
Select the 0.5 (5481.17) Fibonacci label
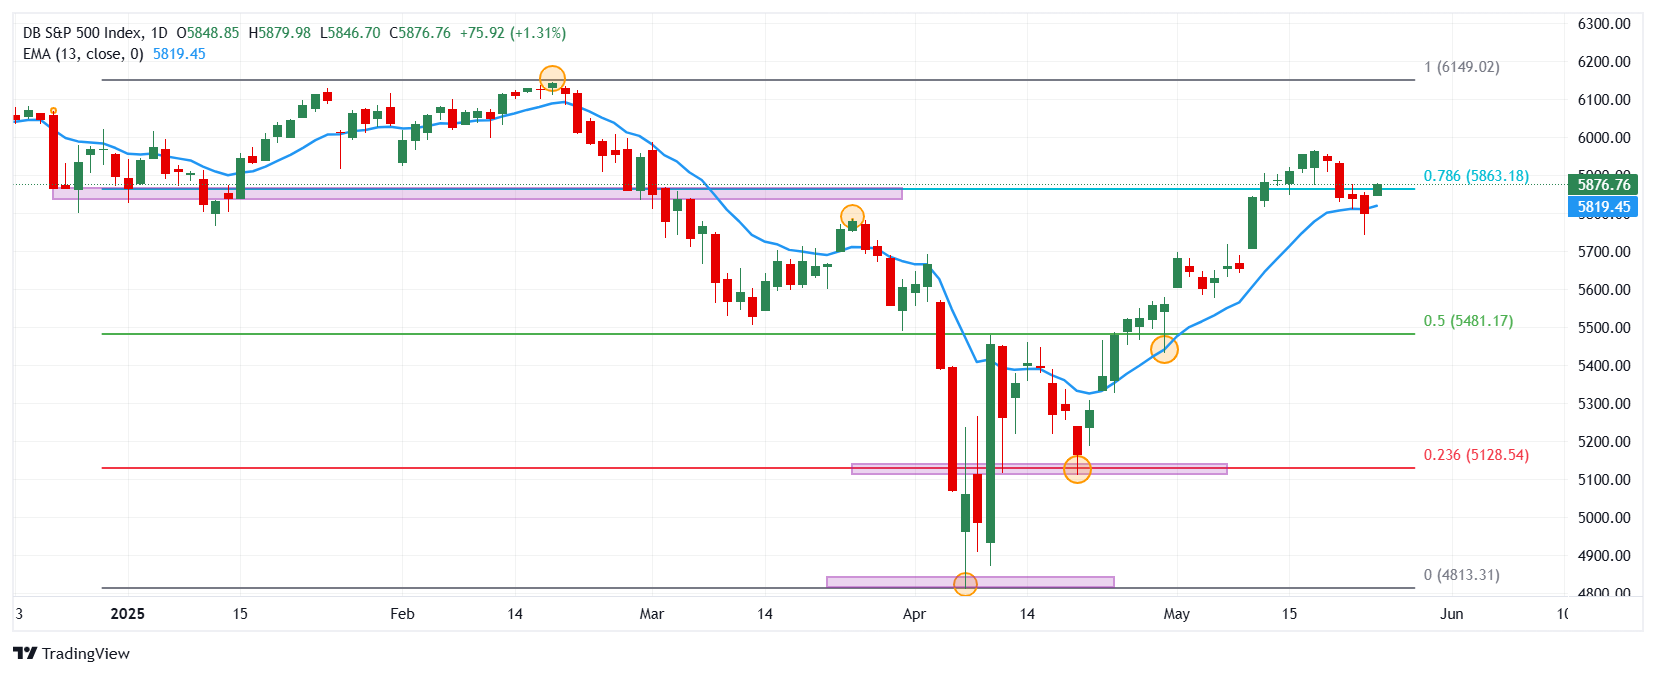click(x=1468, y=321)
